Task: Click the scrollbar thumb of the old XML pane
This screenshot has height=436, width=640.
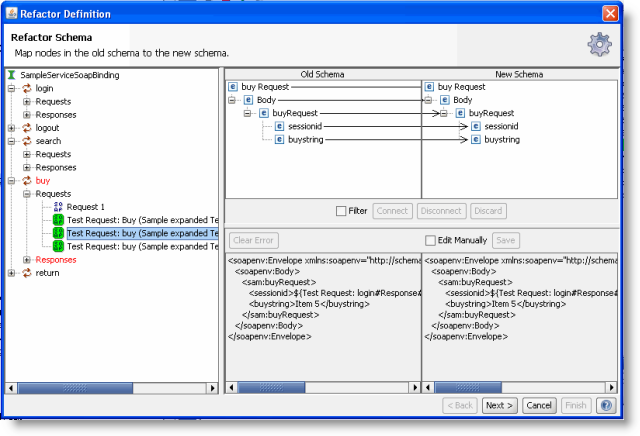Action: (271, 387)
